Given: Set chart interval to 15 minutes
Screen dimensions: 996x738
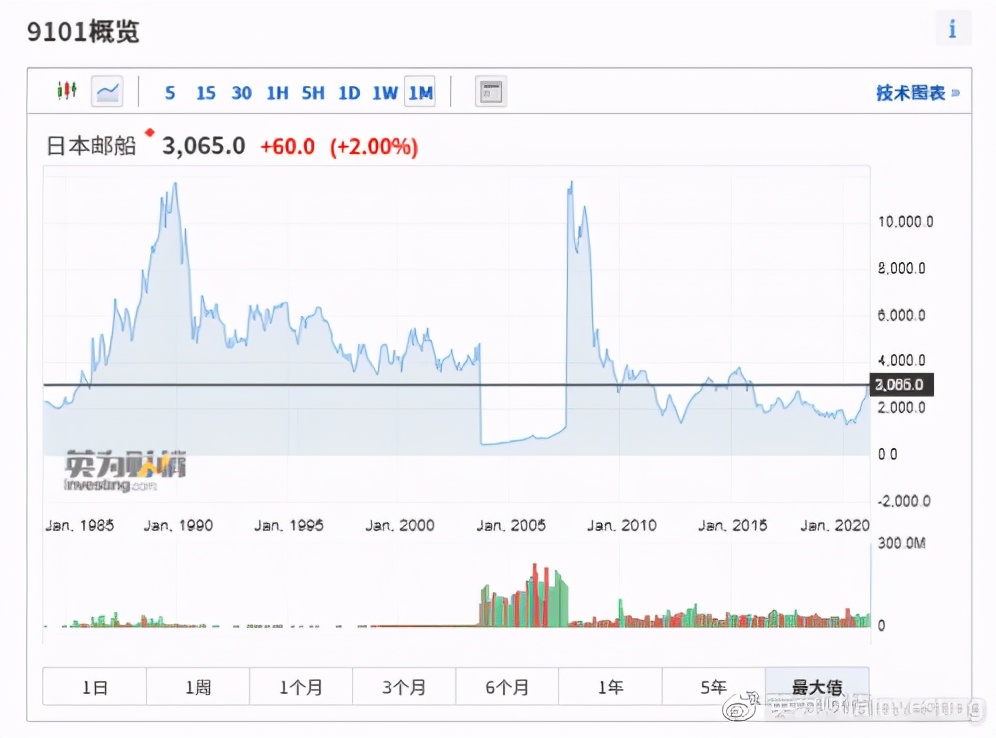Looking at the screenshot, I should coord(205,93).
